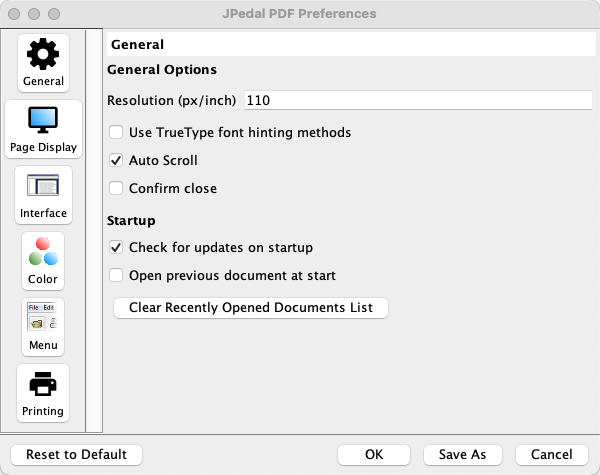600x475 pixels.
Task: Click the sidebar vertical scrollbar track
Action: click(x=93, y=230)
